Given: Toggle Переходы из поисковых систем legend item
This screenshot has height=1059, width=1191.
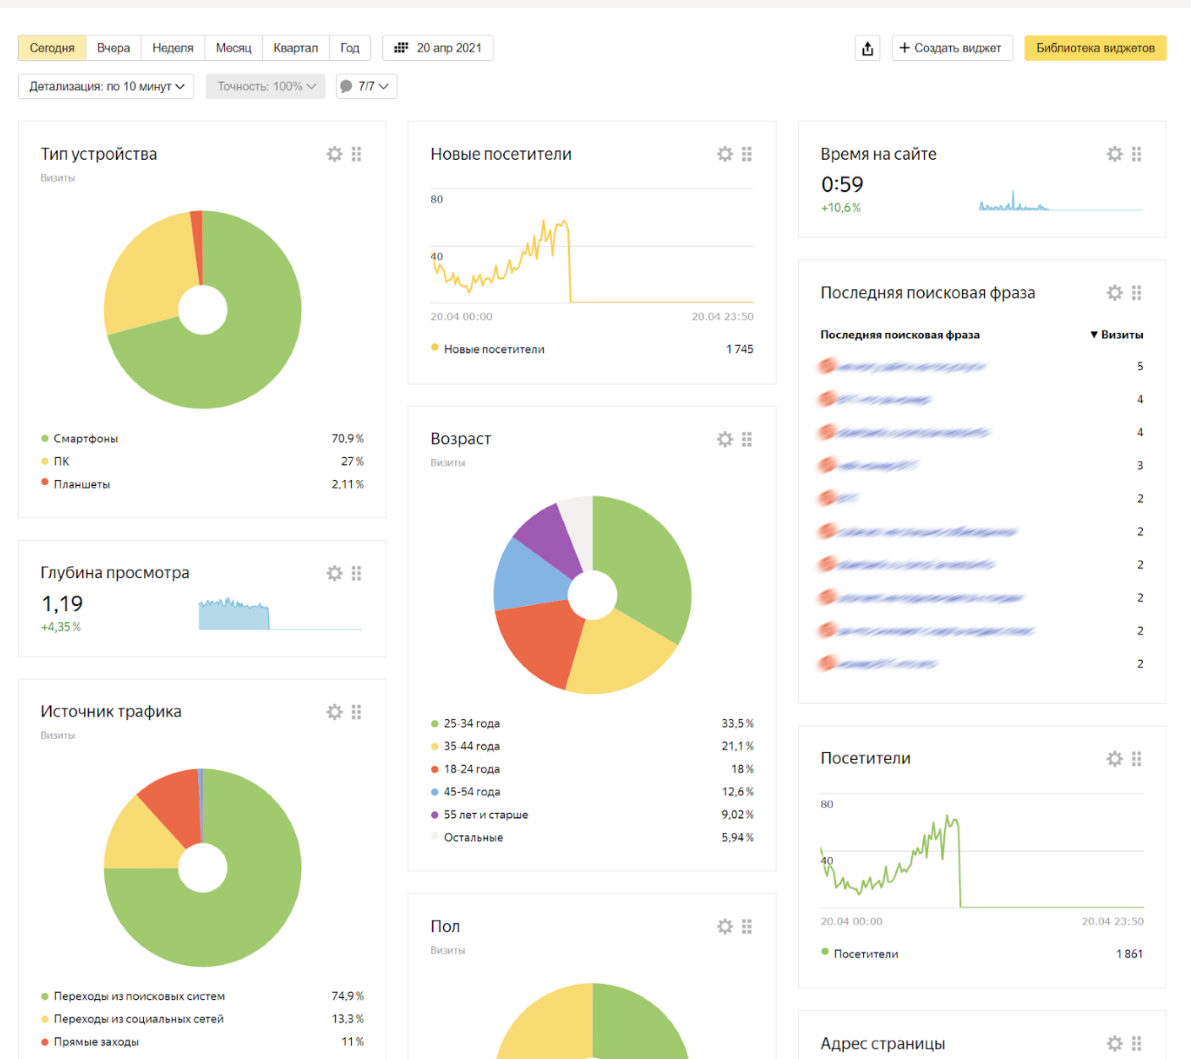Looking at the screenshot, I should pyautogui.click(x=138, y=997).
